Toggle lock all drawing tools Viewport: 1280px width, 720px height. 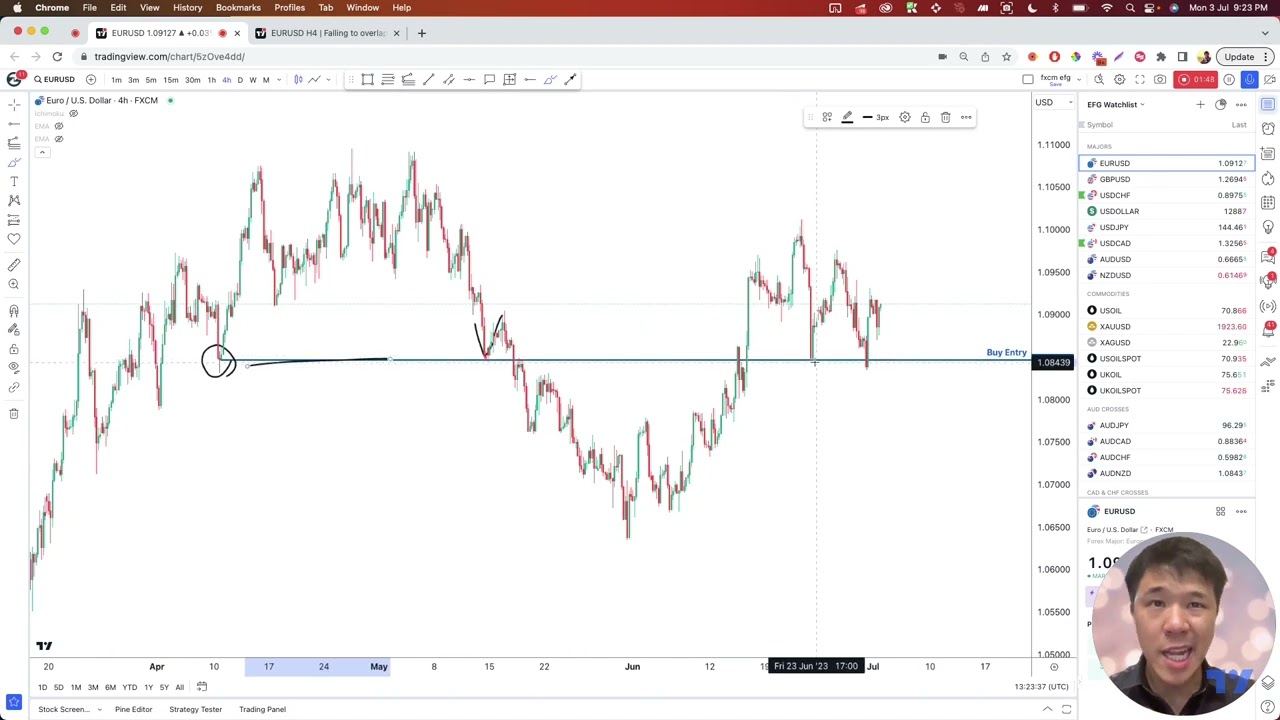coord(14,349)
